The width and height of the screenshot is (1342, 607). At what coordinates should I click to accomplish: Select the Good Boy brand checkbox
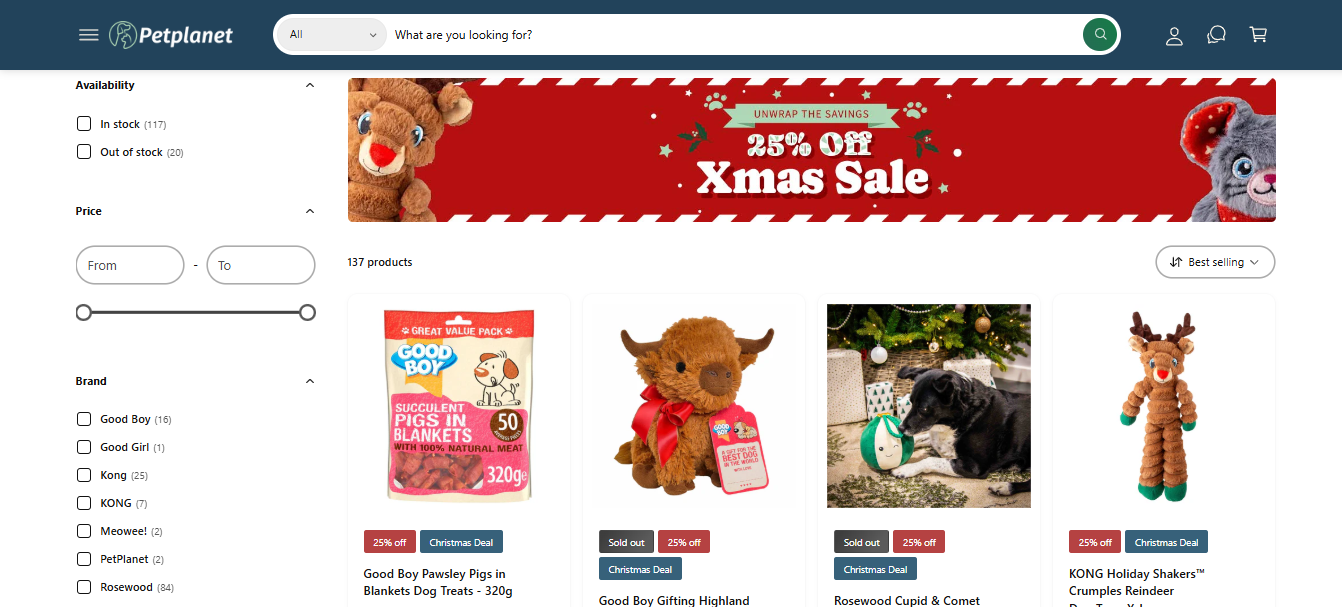click(x=84, y=419)
